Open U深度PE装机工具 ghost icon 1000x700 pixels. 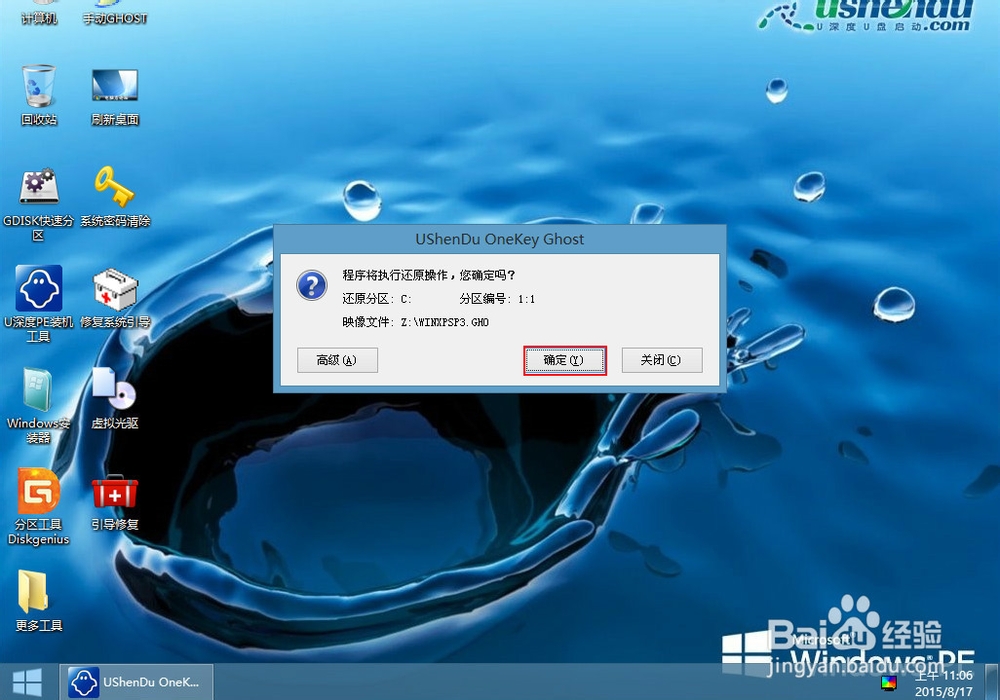(38, 303)
